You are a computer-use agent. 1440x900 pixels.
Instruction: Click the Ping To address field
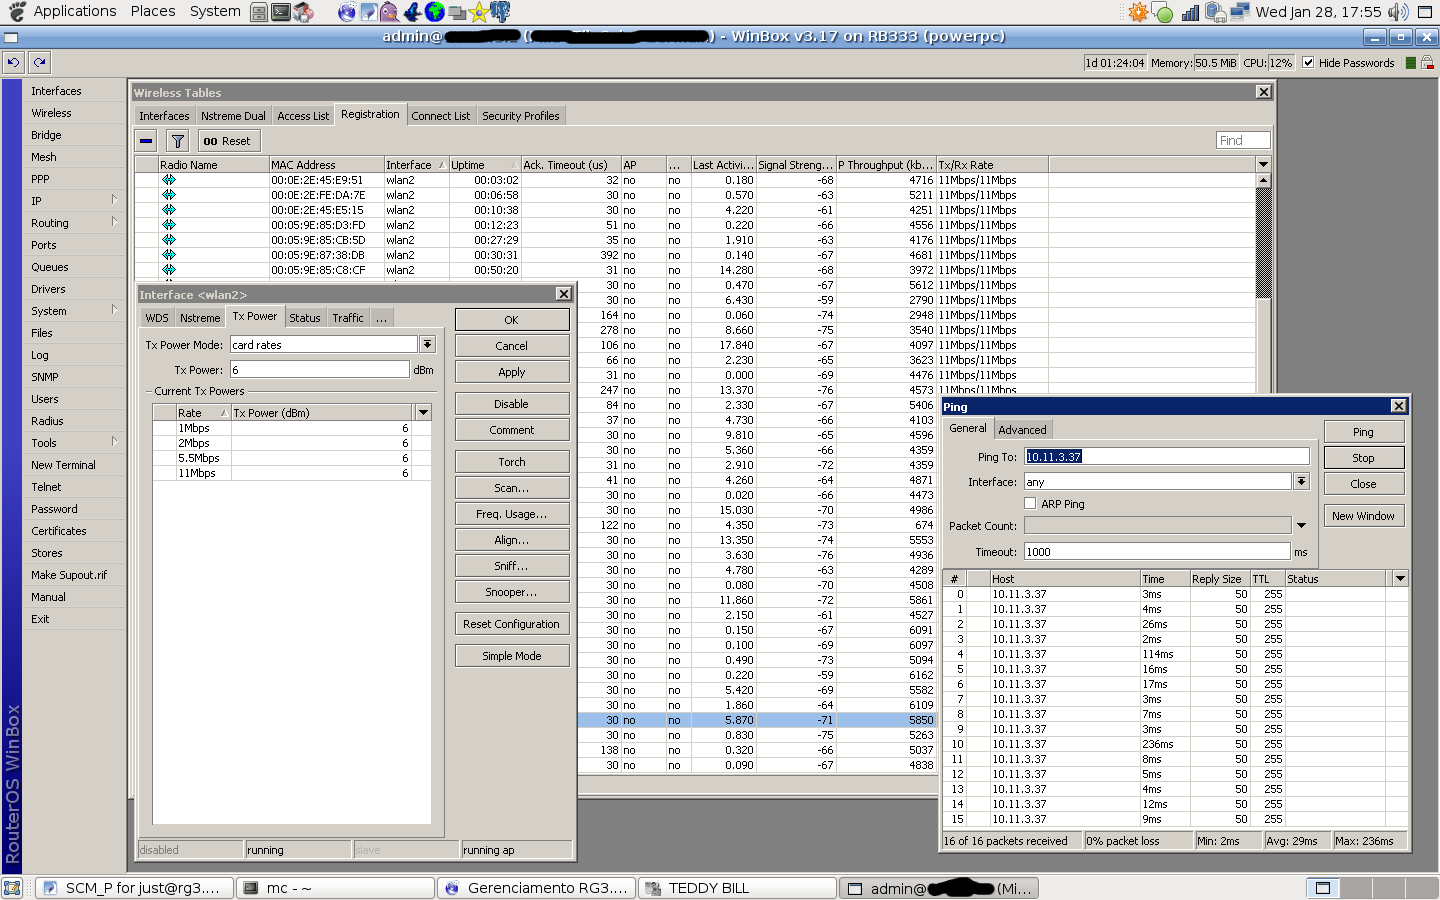point(1166,456)
